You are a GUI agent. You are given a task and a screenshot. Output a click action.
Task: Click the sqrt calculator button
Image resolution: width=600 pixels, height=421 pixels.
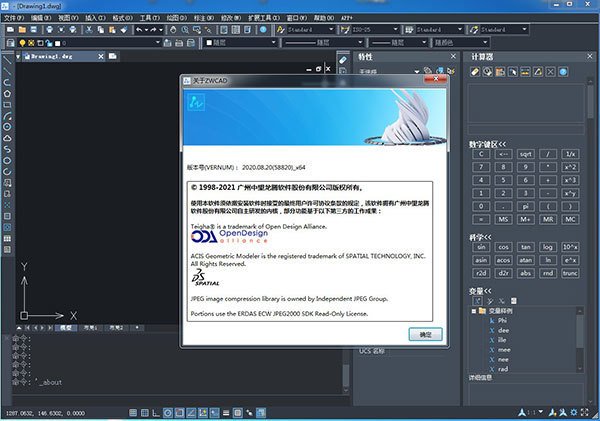[x=525, y=154]
